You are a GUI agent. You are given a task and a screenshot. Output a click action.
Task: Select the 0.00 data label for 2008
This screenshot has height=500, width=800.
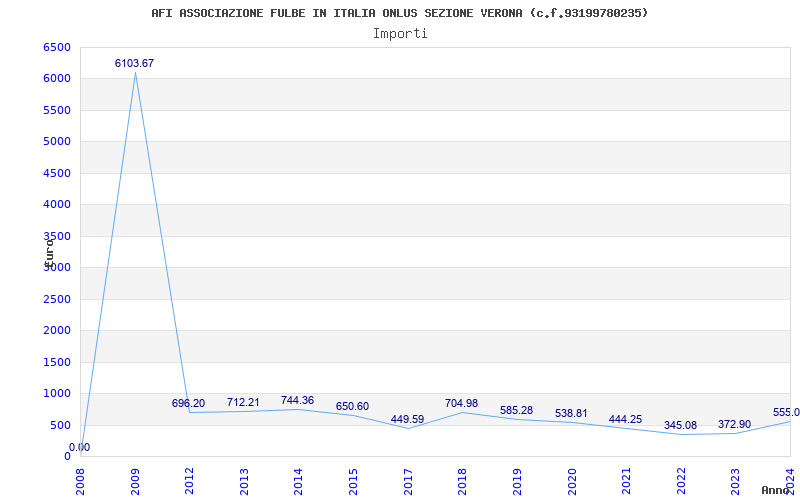tap(80, 447)
